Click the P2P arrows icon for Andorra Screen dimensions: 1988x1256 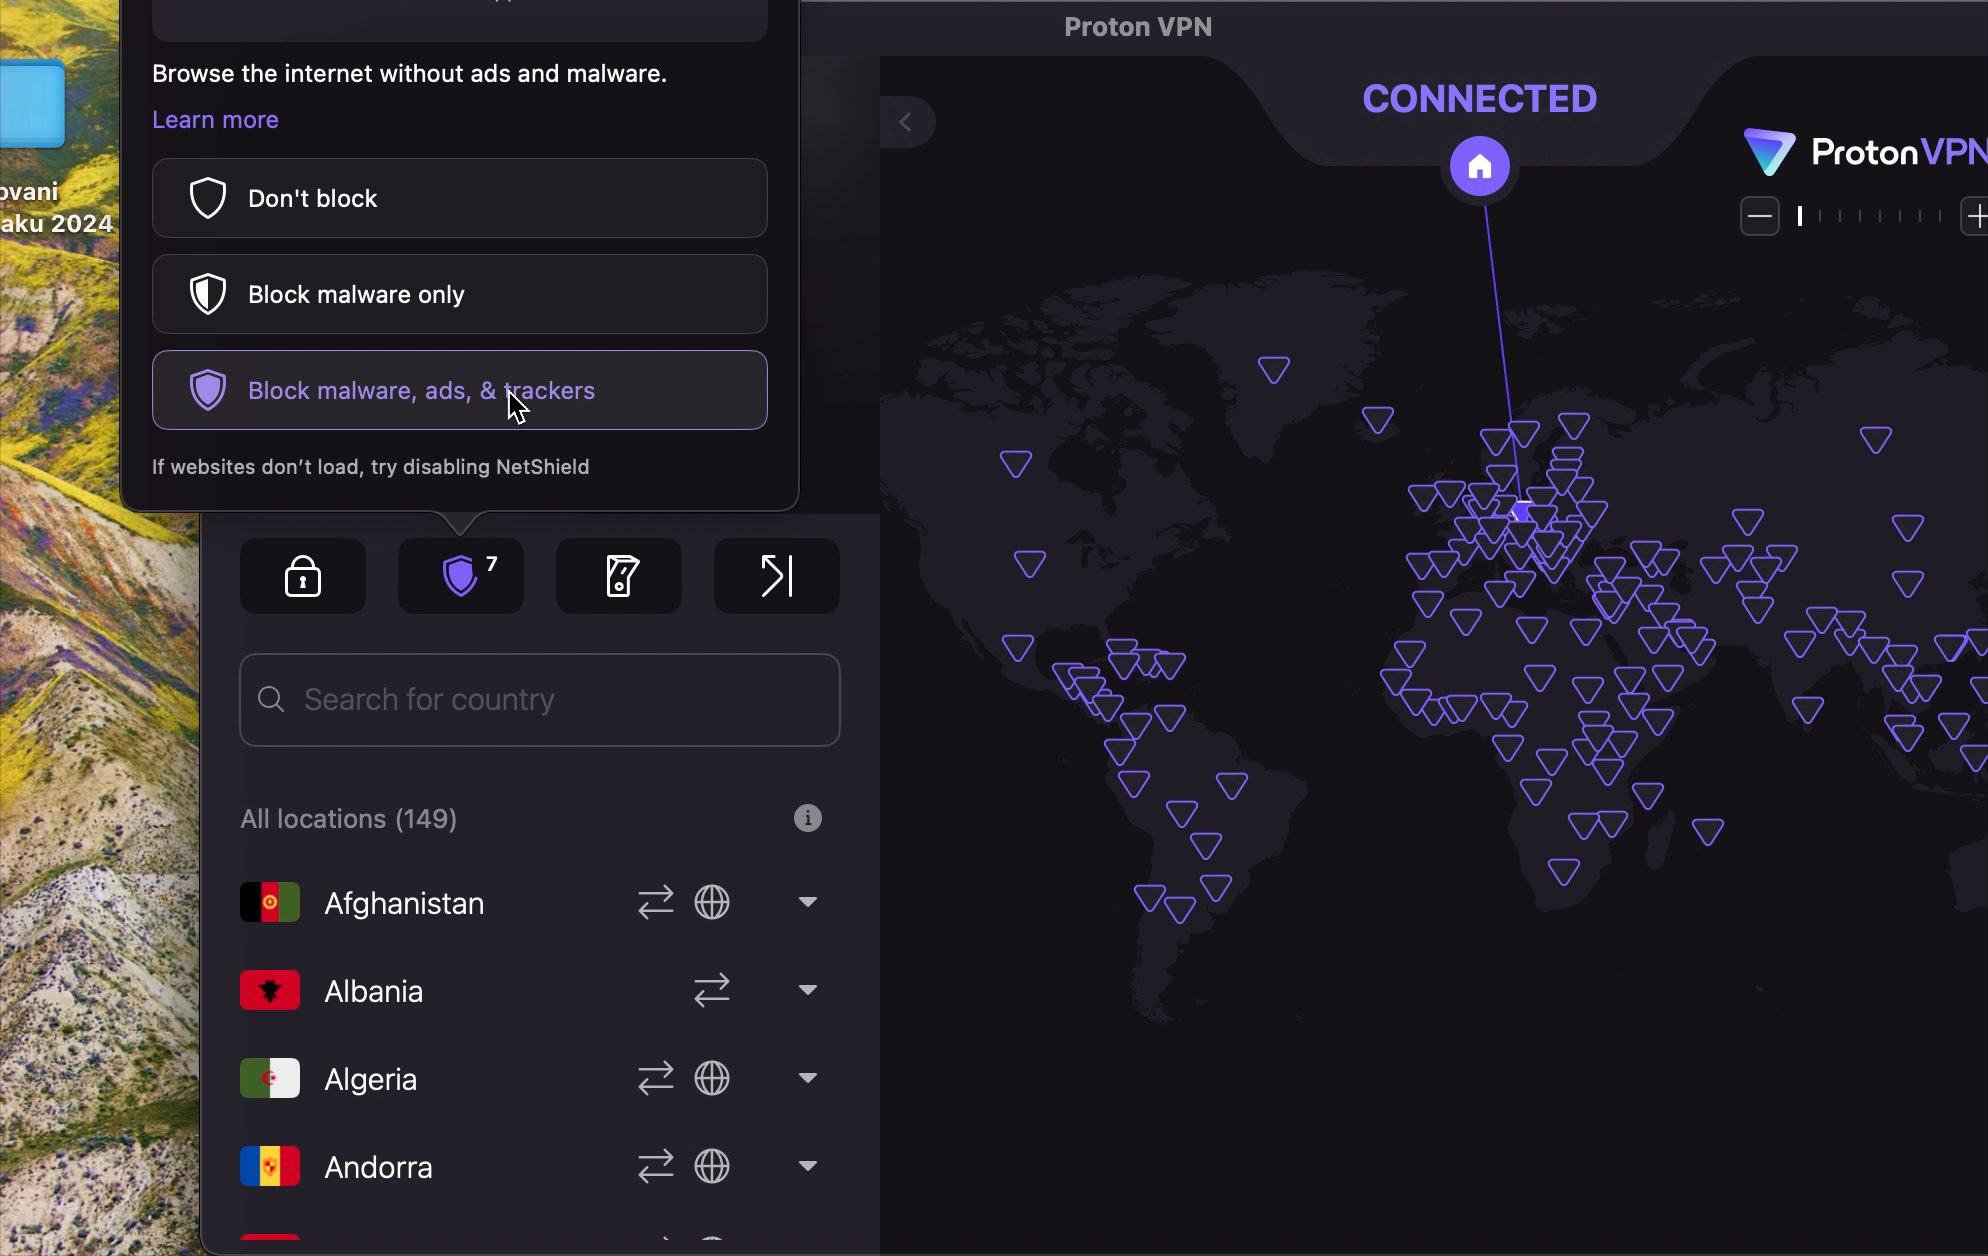click(656, 1167)
